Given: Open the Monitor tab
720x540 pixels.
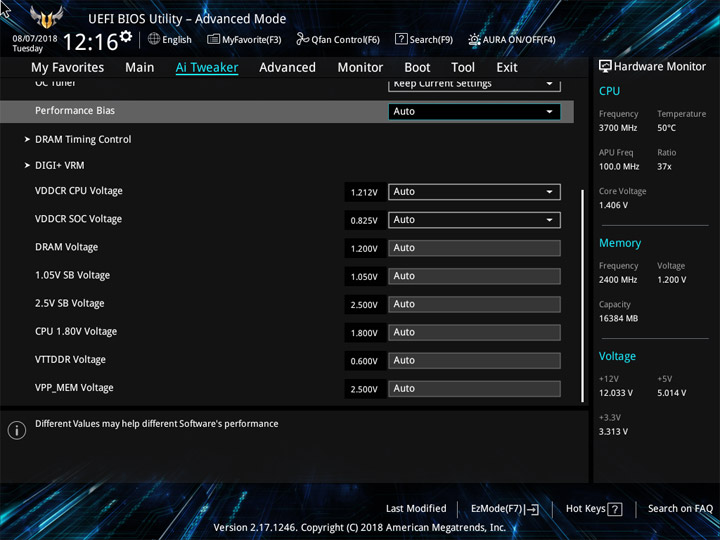Looking at the screenshot, I should (360, 68).
